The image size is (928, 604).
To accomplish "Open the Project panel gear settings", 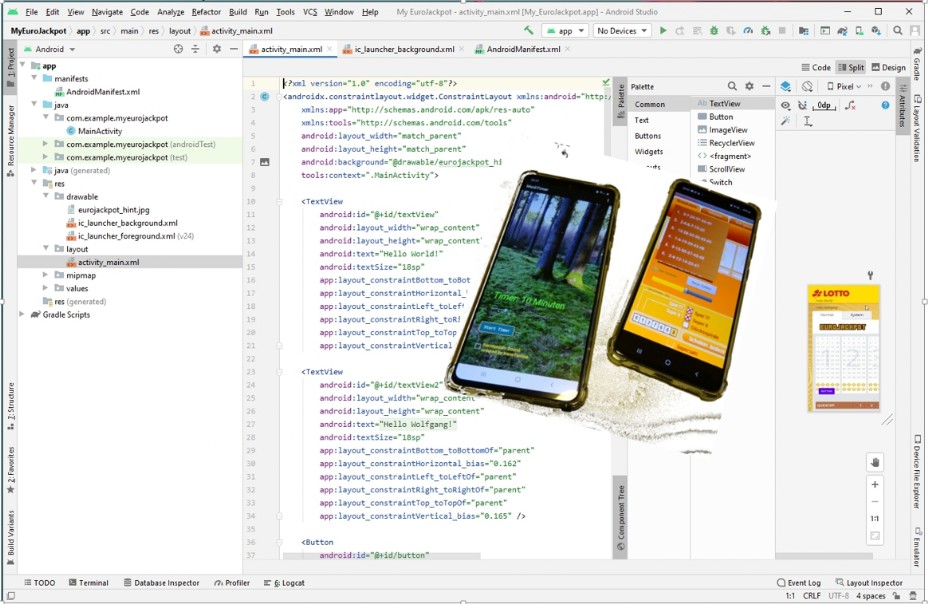I will coord(216,49).
